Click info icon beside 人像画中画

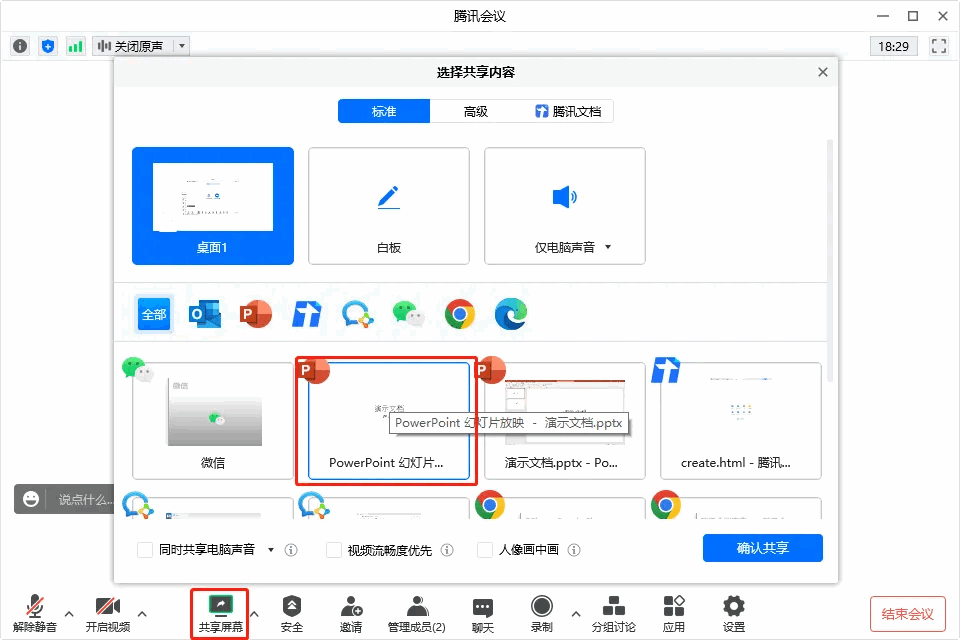[x=574, y=550]
